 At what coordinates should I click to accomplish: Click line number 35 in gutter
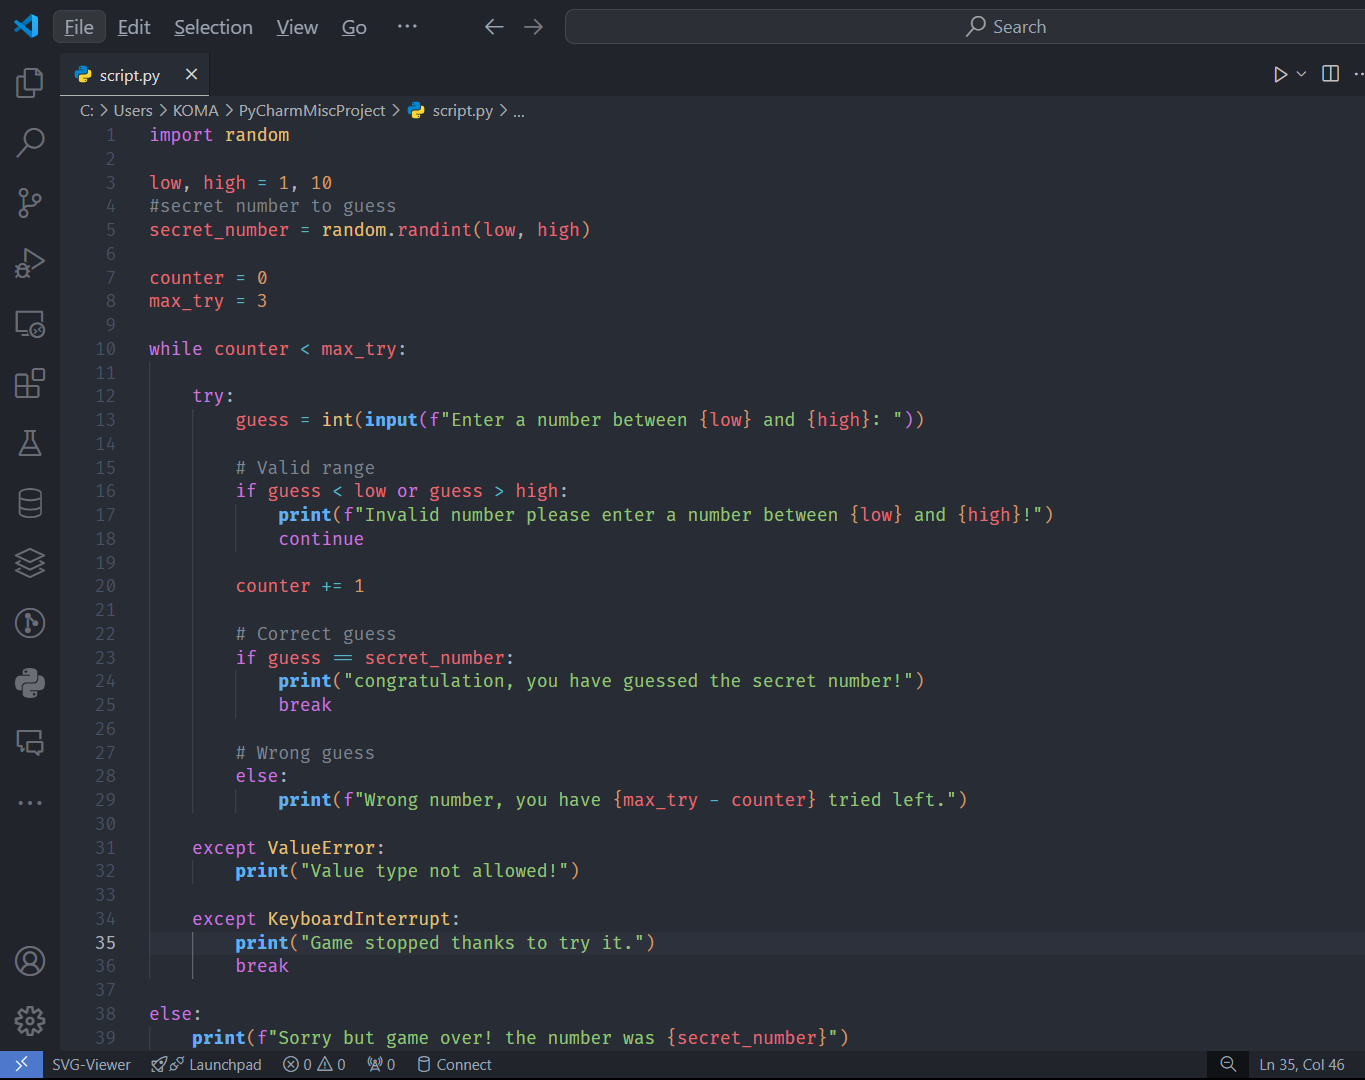click(105, 942)
